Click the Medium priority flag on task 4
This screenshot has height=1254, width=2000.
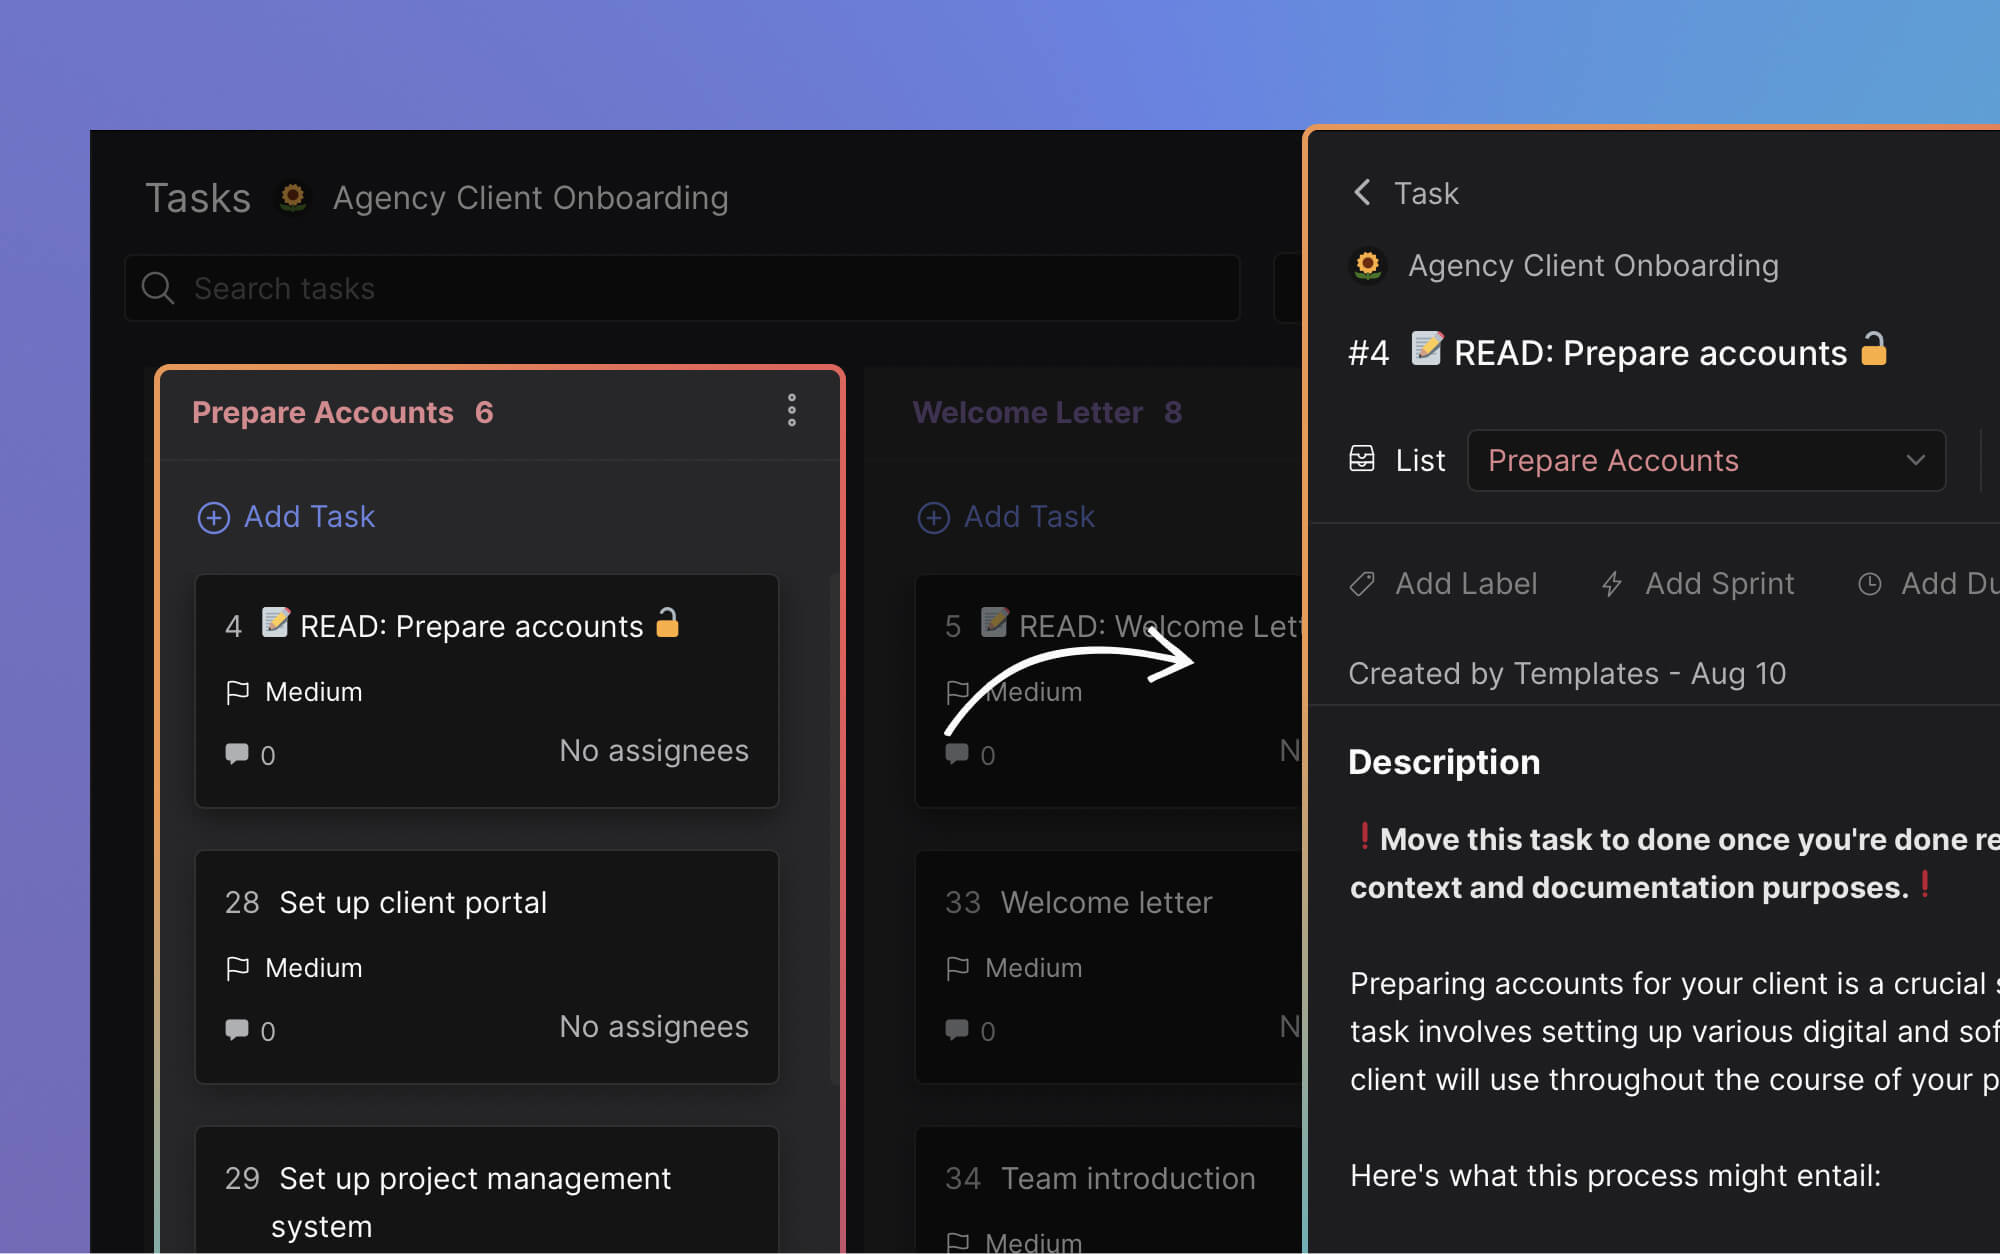[239, 691]
